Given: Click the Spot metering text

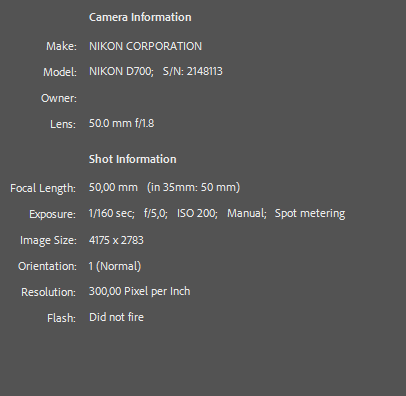Looking at the screenshot, I should (x=310, y=213).
